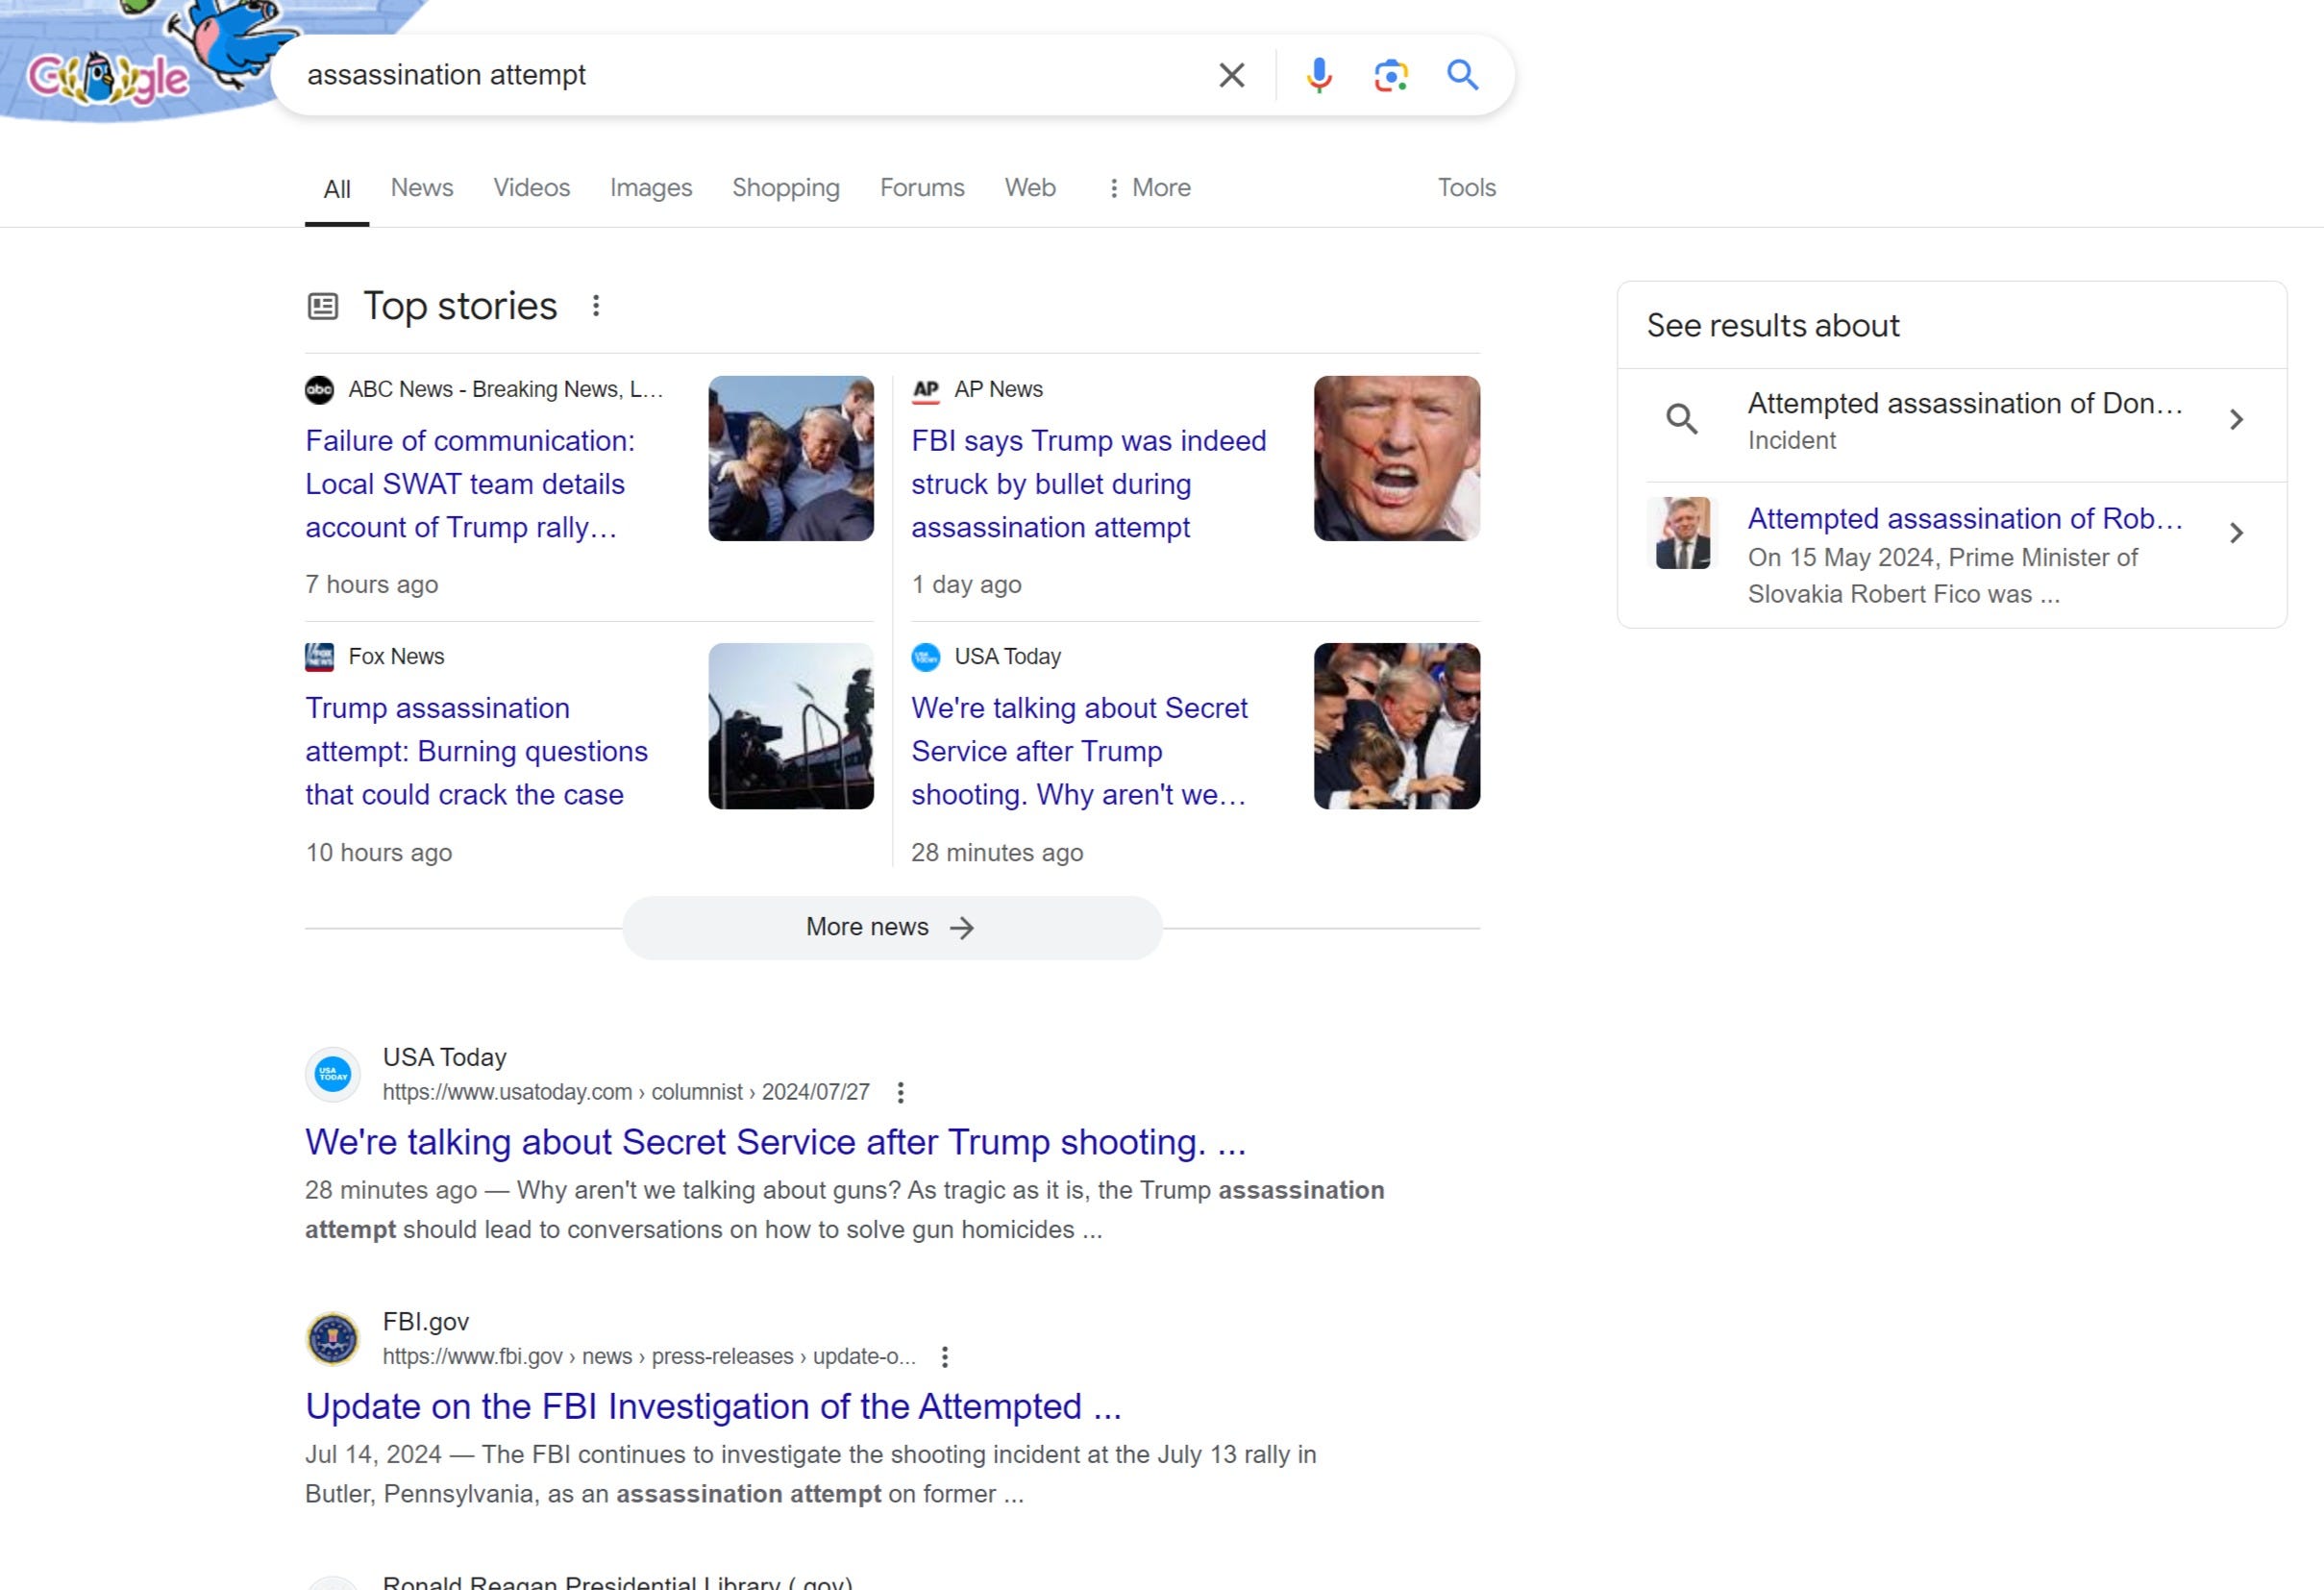The image size is (2324, 1590).
Task: Expand Attempted assassination of Don… chevron
Action: [2236, 420]
